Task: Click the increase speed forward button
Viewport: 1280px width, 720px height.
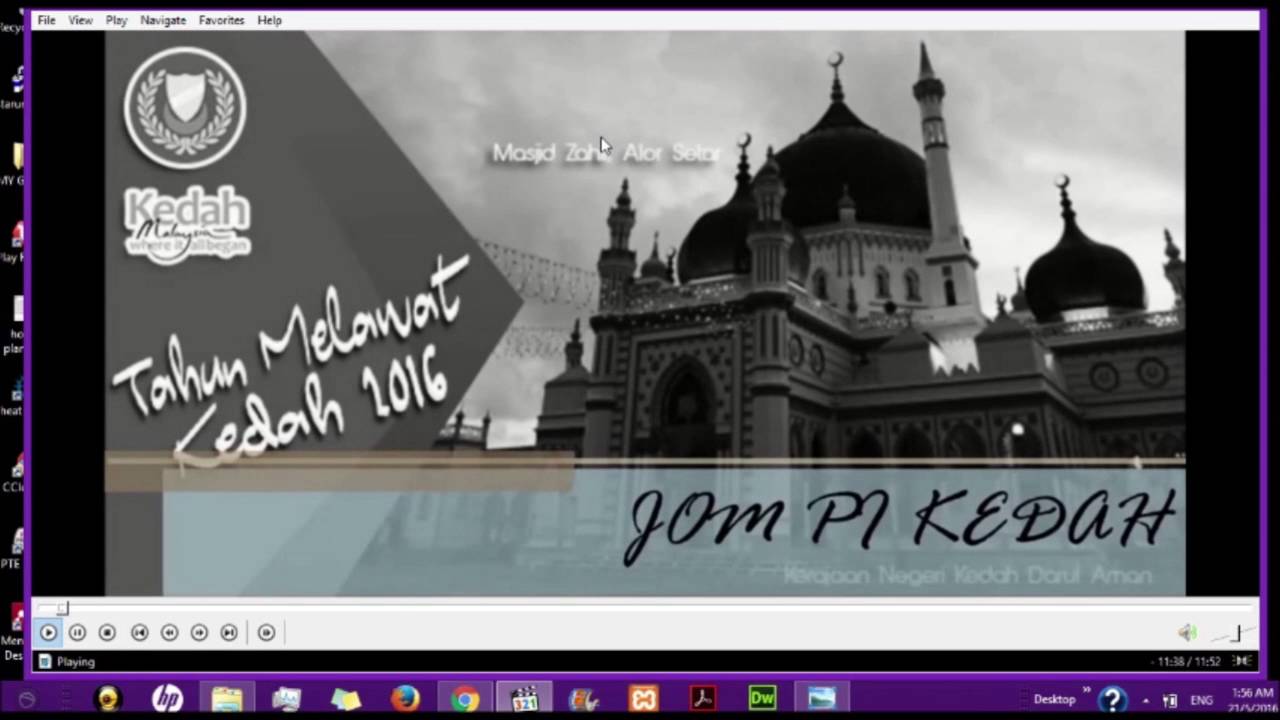Action: tap(199, 632)
